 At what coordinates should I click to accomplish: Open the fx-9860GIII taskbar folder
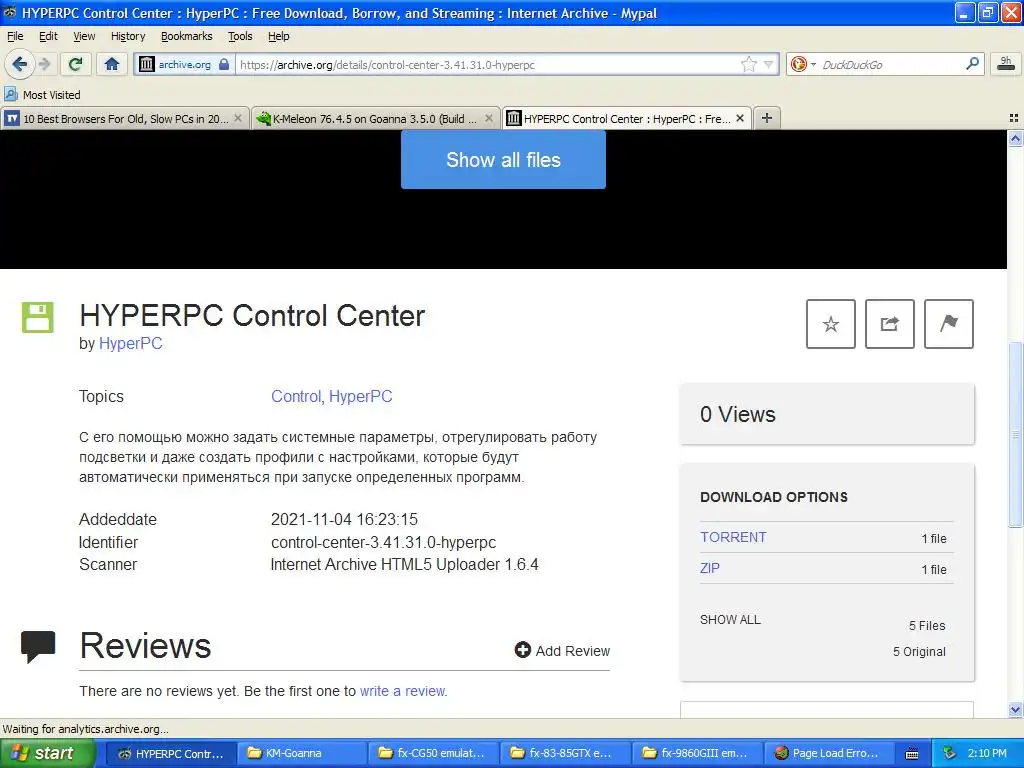coord(697,754)
